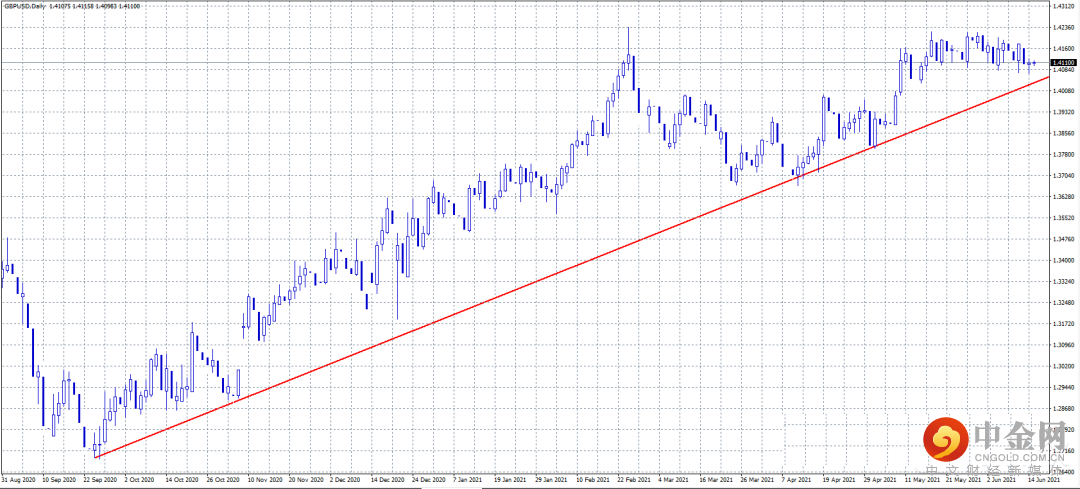
Task: Click the 1.41600 price axis label
Action: coord(1063,49)
